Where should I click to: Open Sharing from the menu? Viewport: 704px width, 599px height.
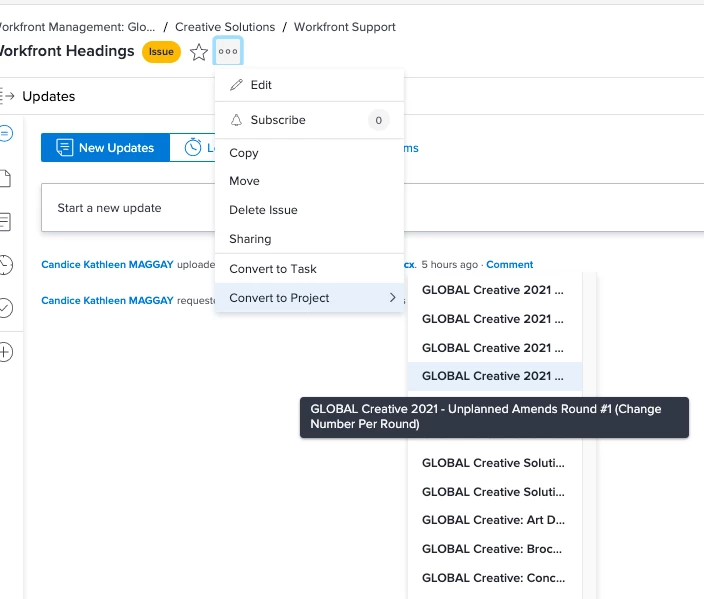(309, 239)
